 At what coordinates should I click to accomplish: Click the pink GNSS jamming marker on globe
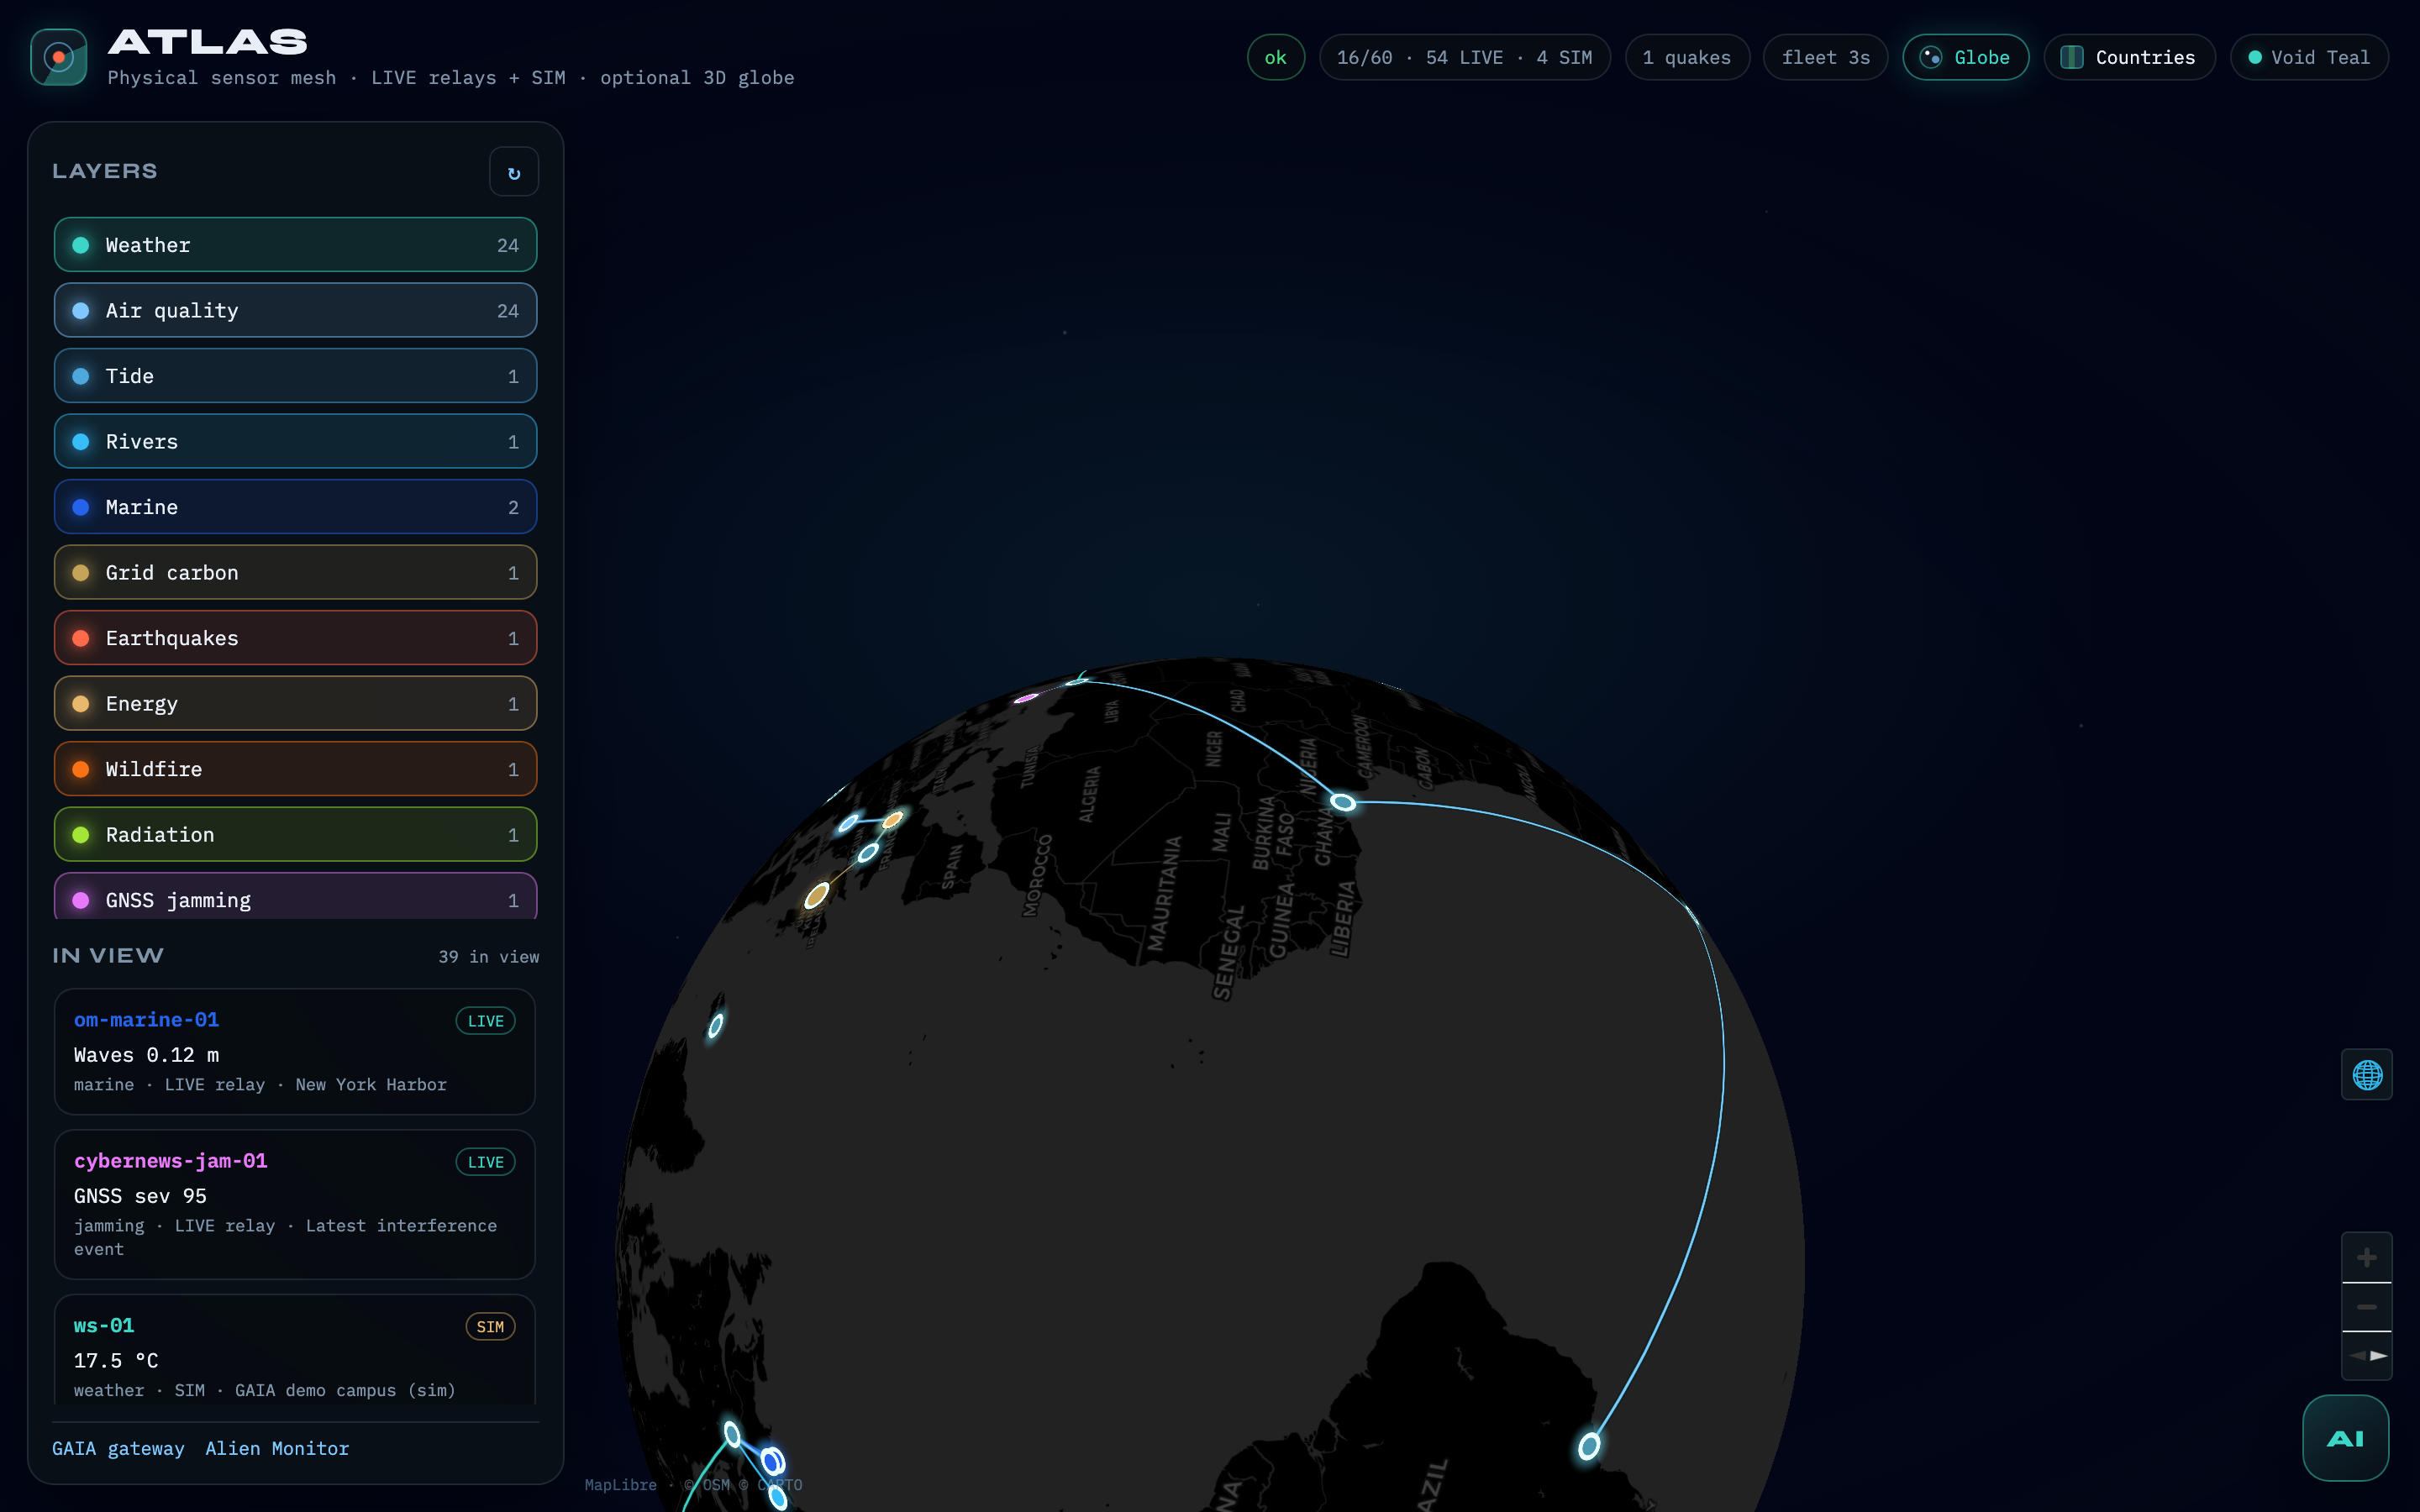tap(1026, 698)
